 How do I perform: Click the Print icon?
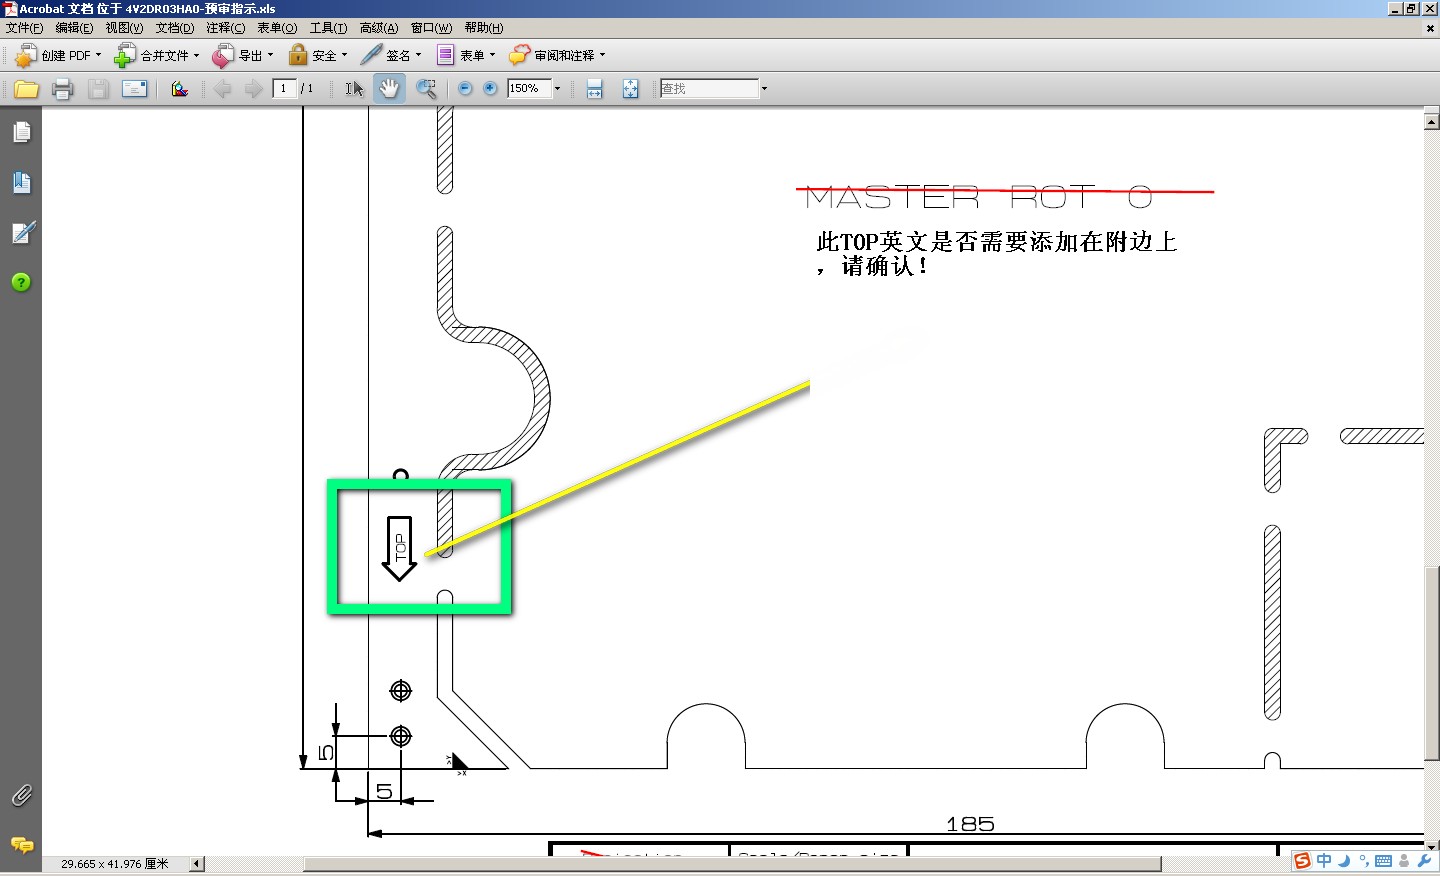coord(62,89)
